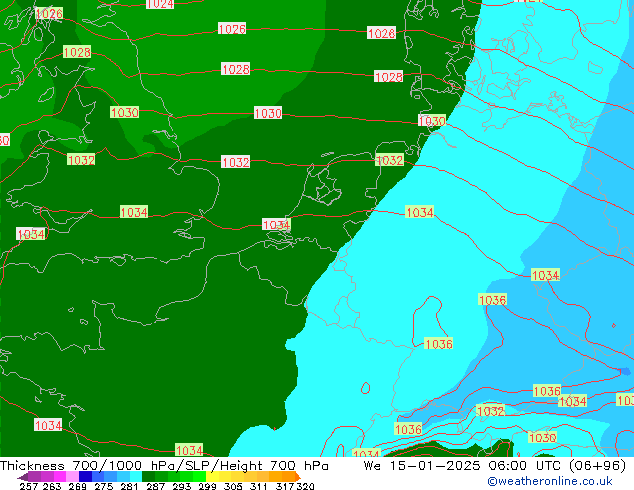Click the 1024 isobar label
The image size is (634, 490).
point(160,4)
